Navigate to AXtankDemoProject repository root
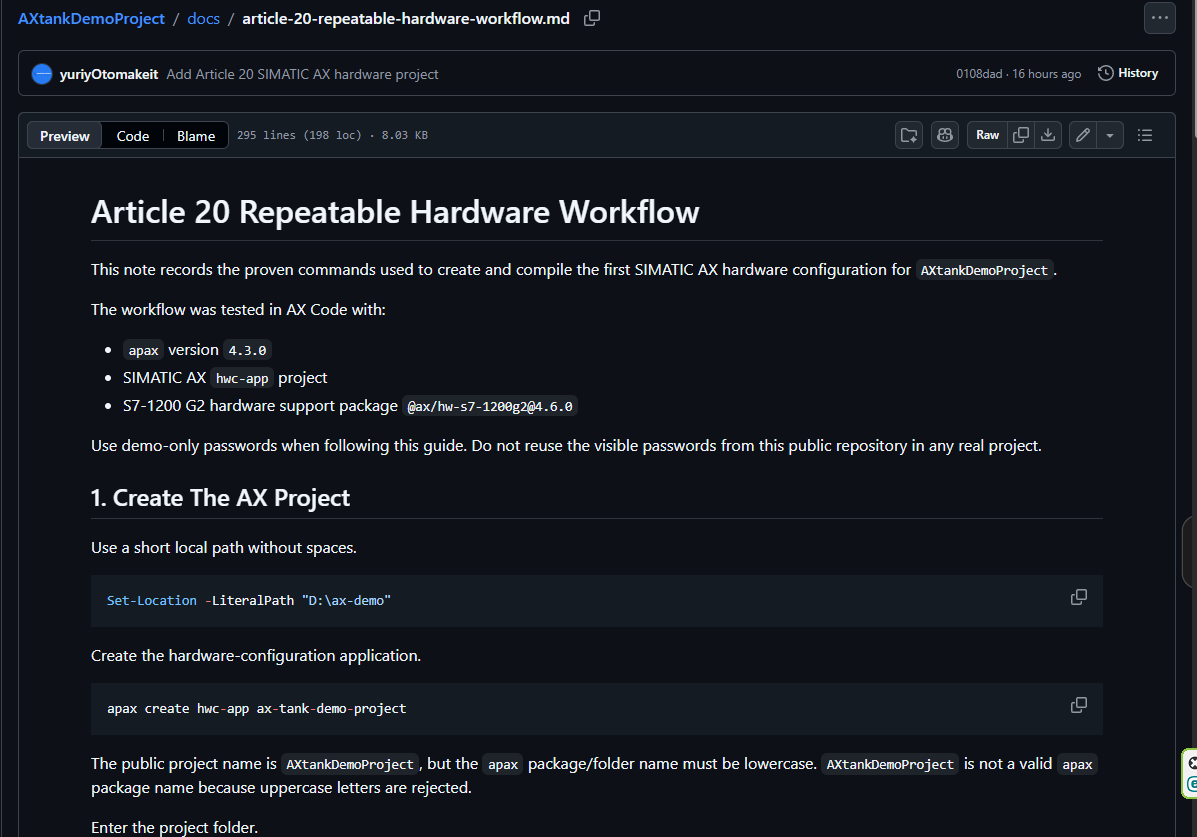 (x=91, y=18)
